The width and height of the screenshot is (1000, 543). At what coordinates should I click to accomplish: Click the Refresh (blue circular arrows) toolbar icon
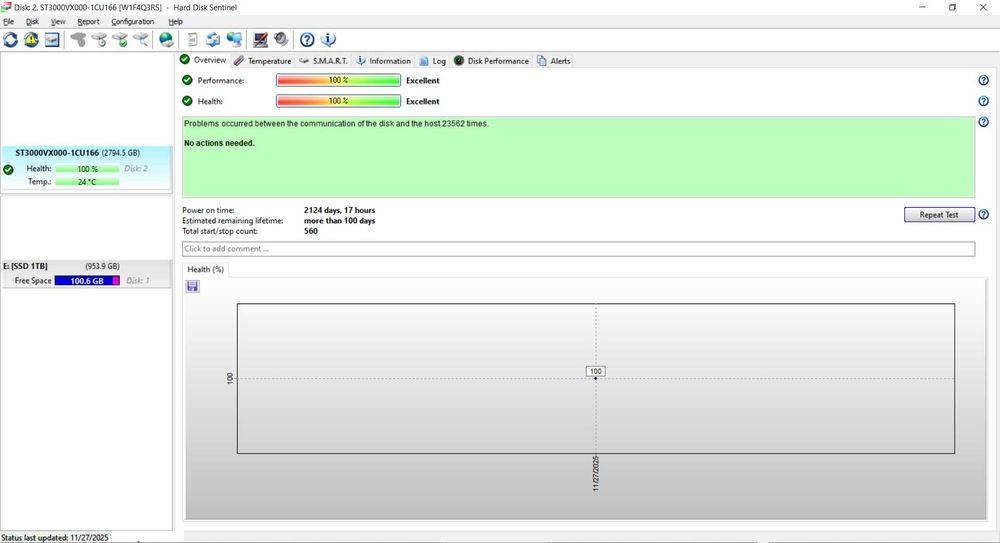point(11,40)
